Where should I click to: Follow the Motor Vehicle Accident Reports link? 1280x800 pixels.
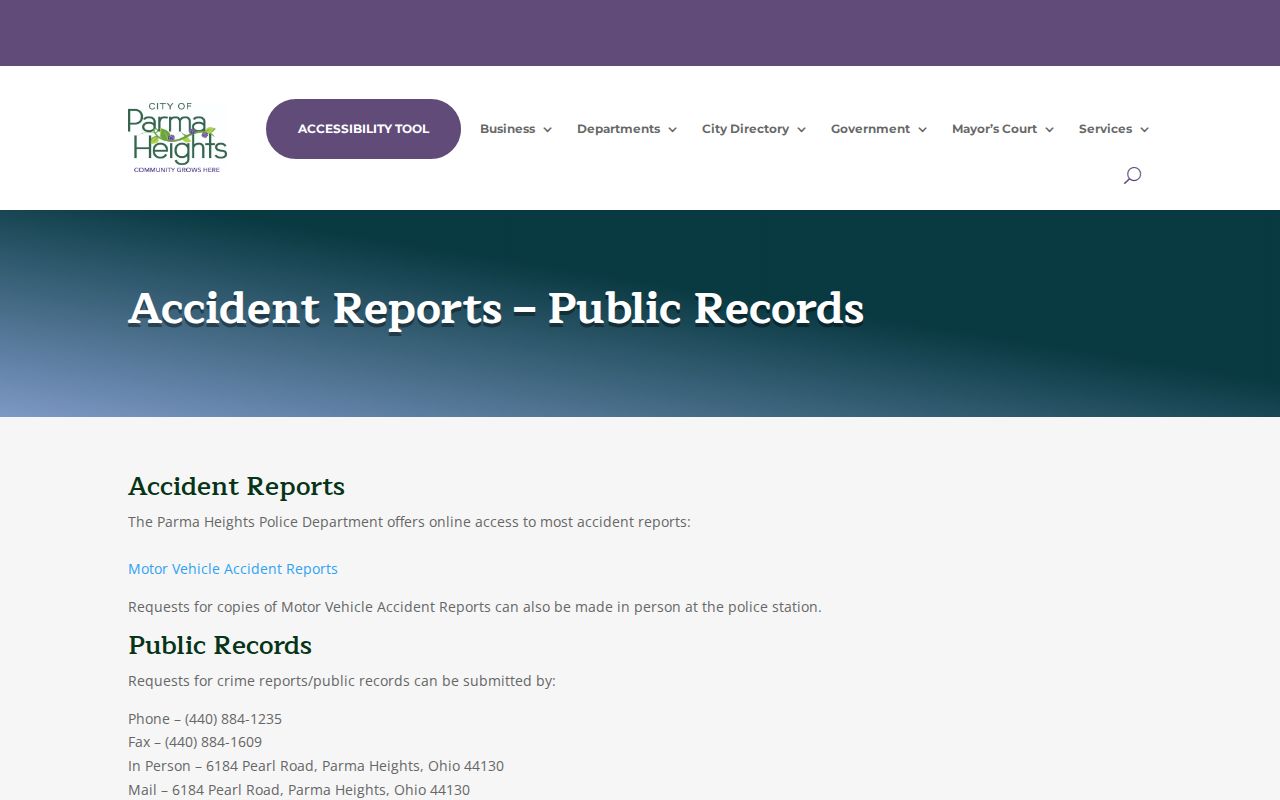[x=233, y=569]
